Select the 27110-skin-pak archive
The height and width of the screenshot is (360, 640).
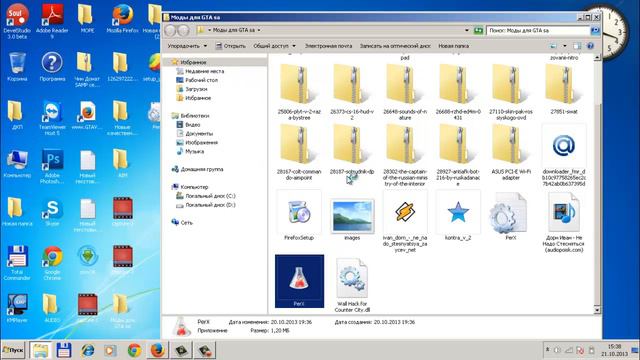coord(511,93)
